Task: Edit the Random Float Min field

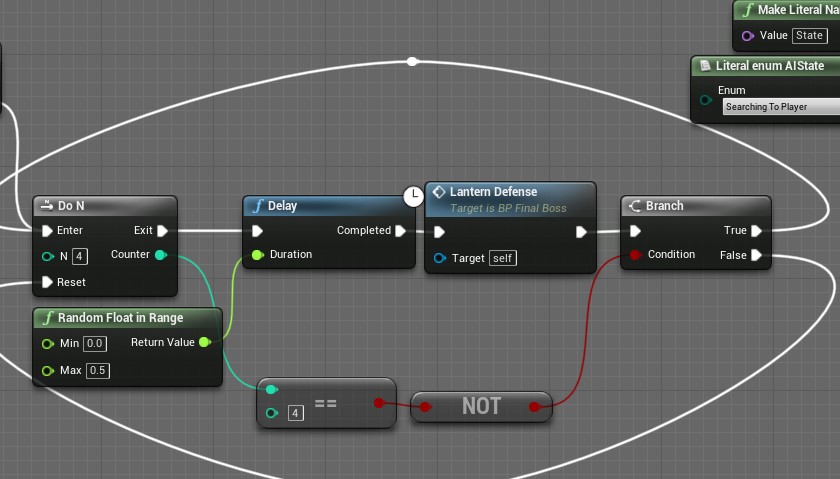Action: click(95, 343)
